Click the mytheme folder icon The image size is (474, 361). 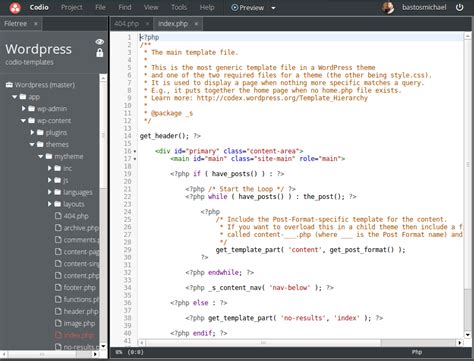pos(49,156)
